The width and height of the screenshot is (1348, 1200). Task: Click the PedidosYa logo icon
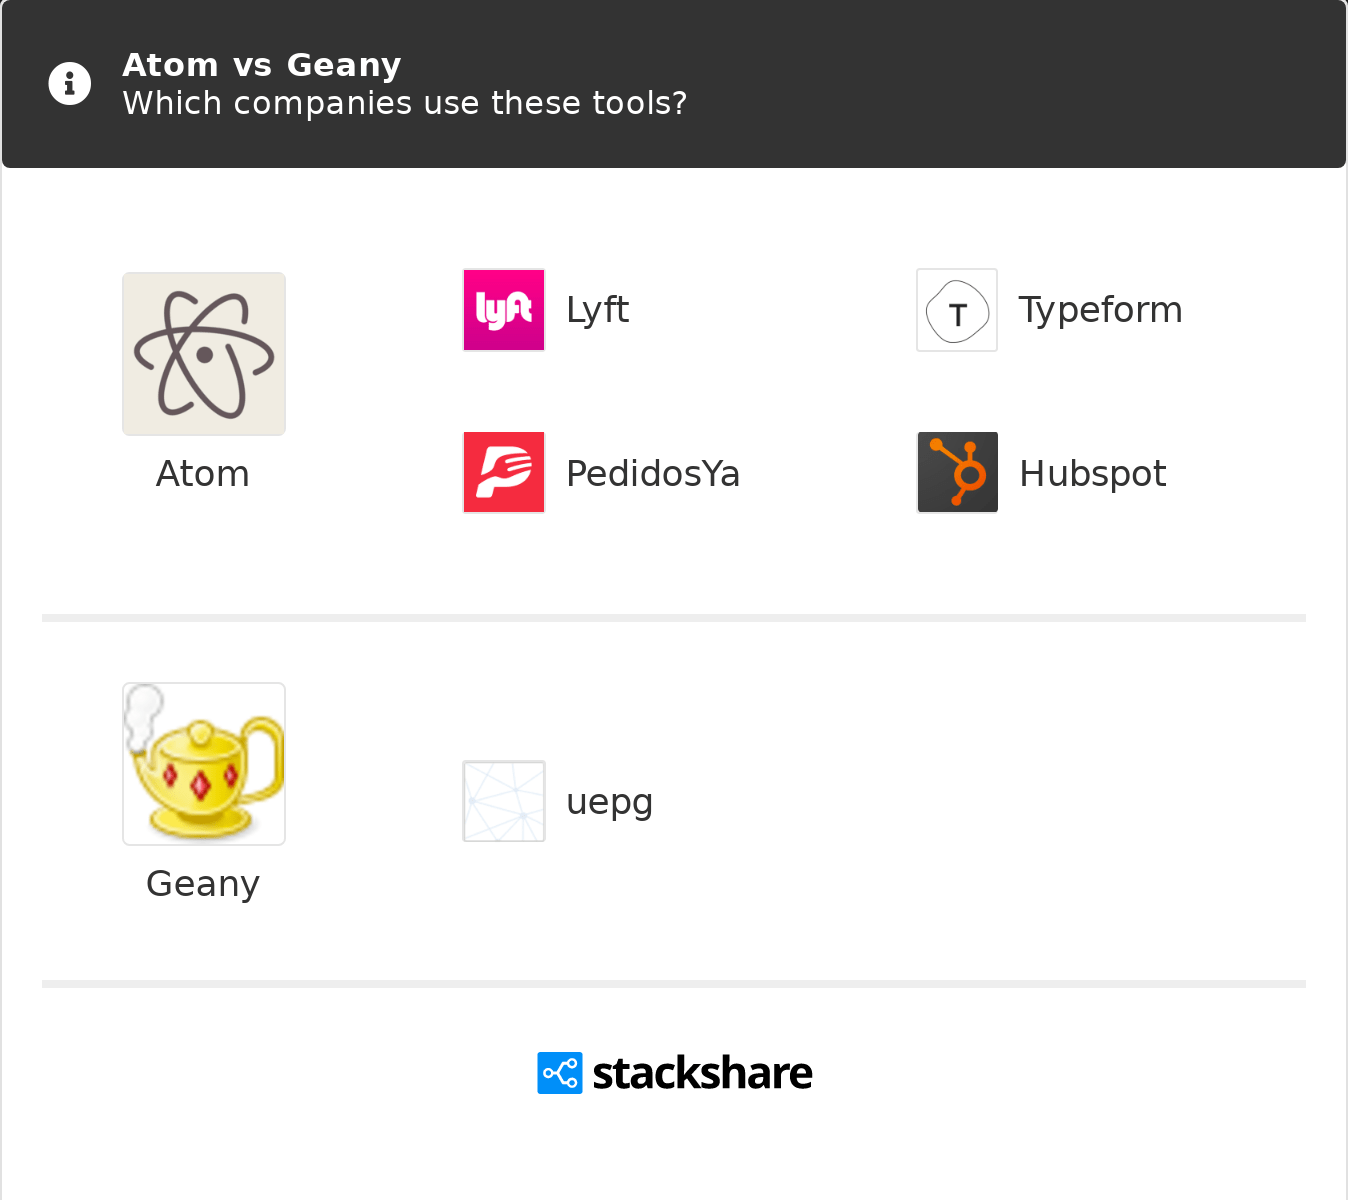(x=504, y=472)
